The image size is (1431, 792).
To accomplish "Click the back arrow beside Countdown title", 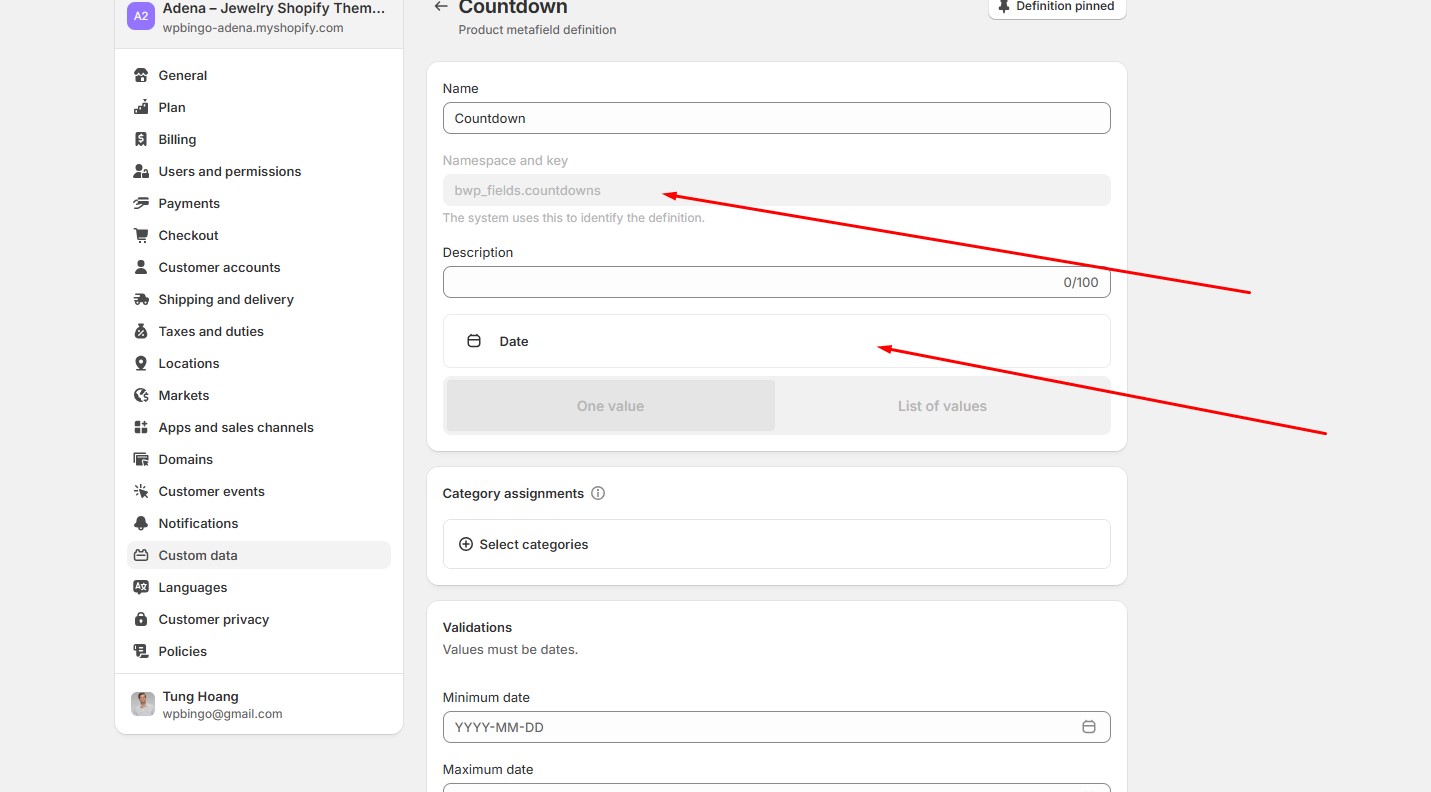I will click(x=441, y=7).
